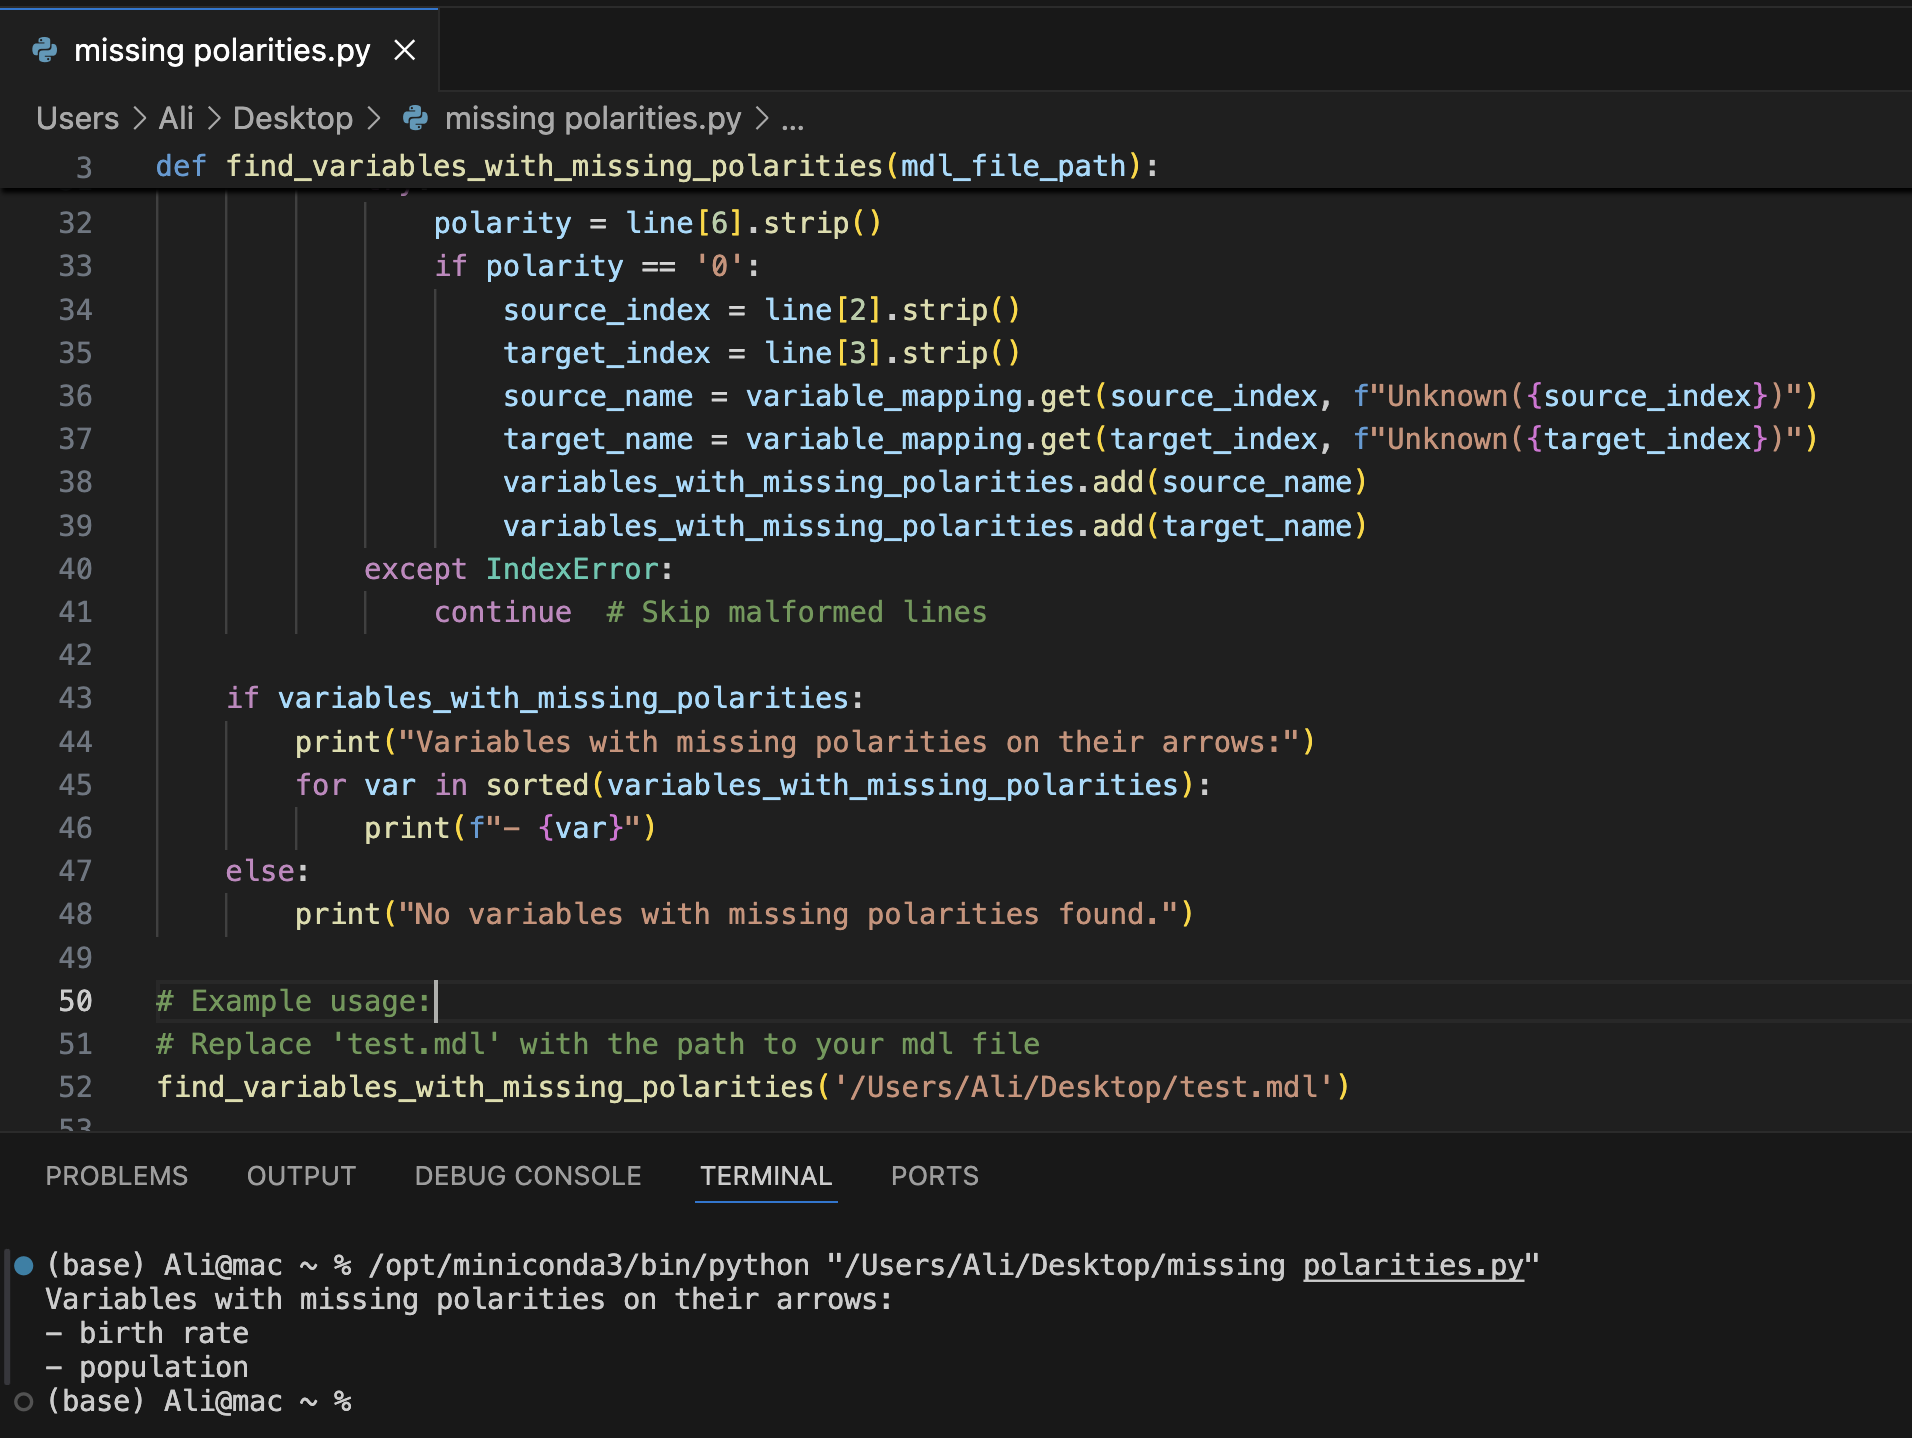Switch to the PROBLEMS panel tab
The image size is (1912, 1438).
click(x=116, y=1175)
